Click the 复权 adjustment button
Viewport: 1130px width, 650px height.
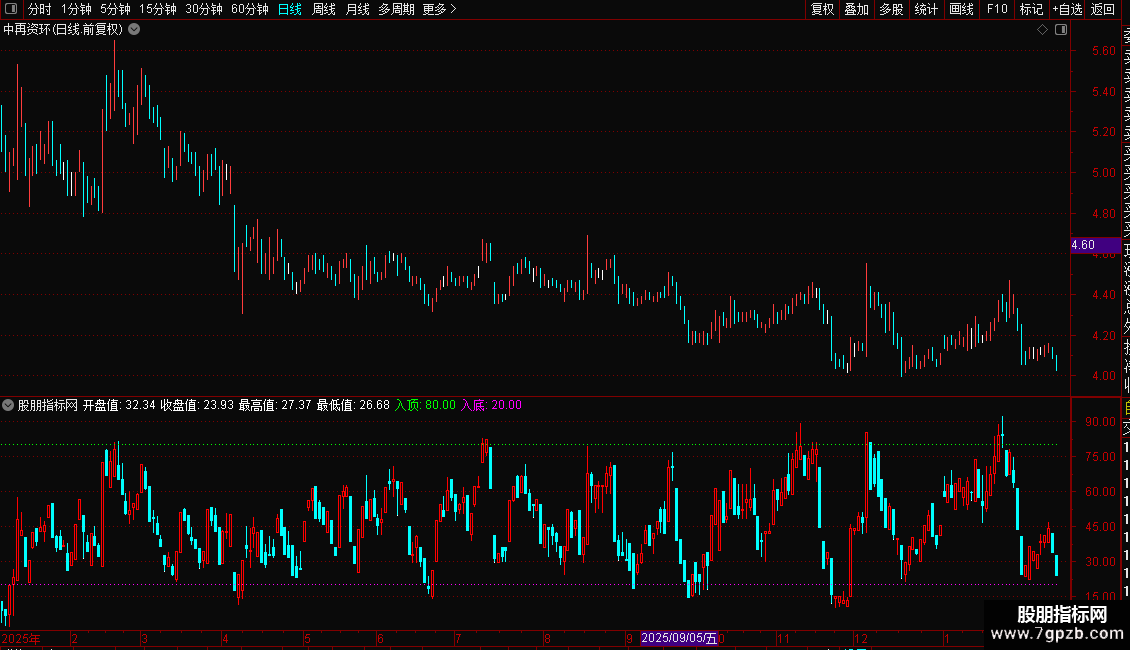[x=822, y=9]
